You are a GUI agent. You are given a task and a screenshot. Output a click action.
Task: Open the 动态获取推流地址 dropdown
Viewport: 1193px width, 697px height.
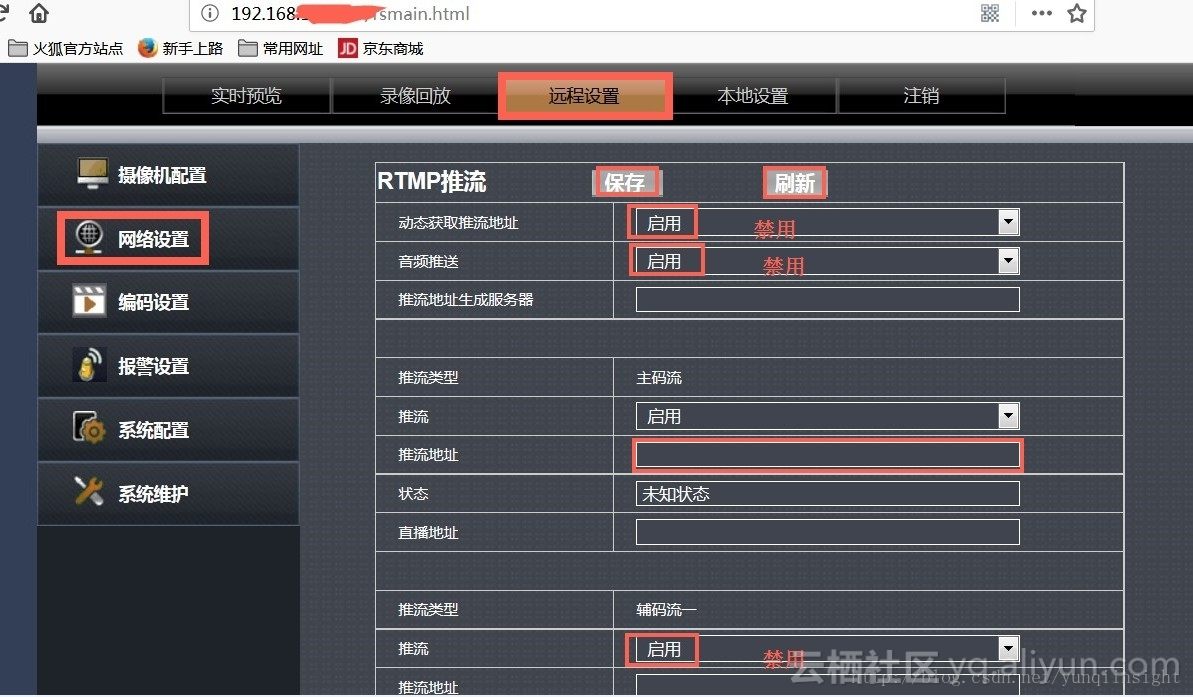pos(1009,221)
